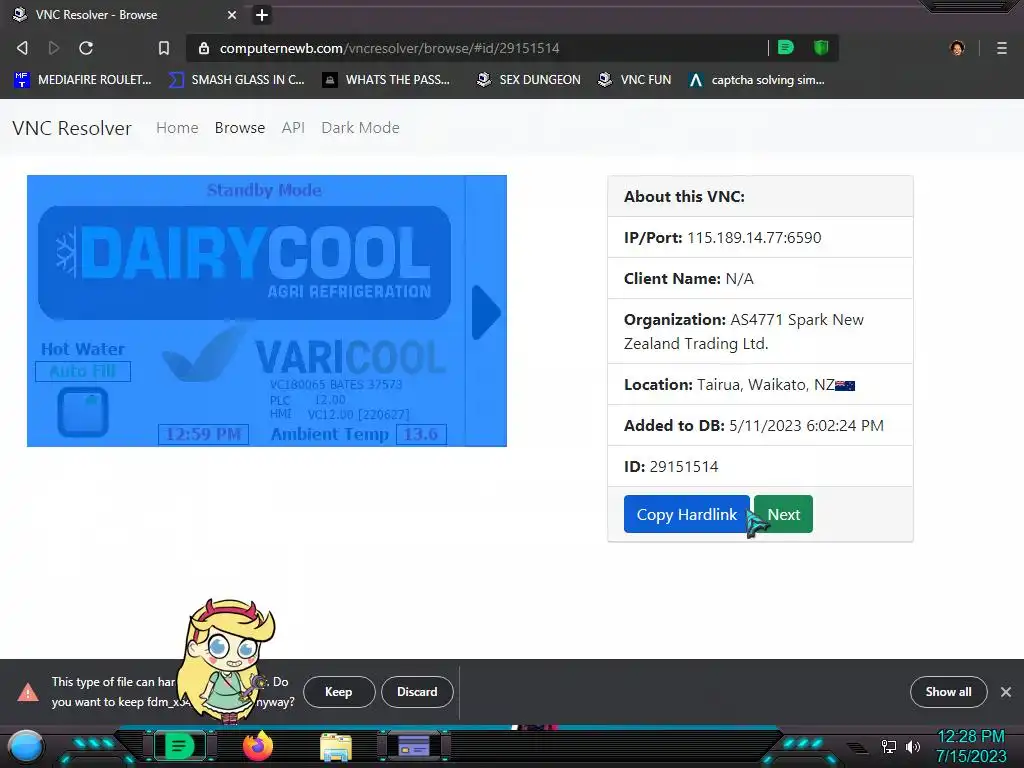This screenshot has width=1024, height=768.
Task: Launch Firefox from the taskbar
Action: pyautogui.click(x=258, y=746)
